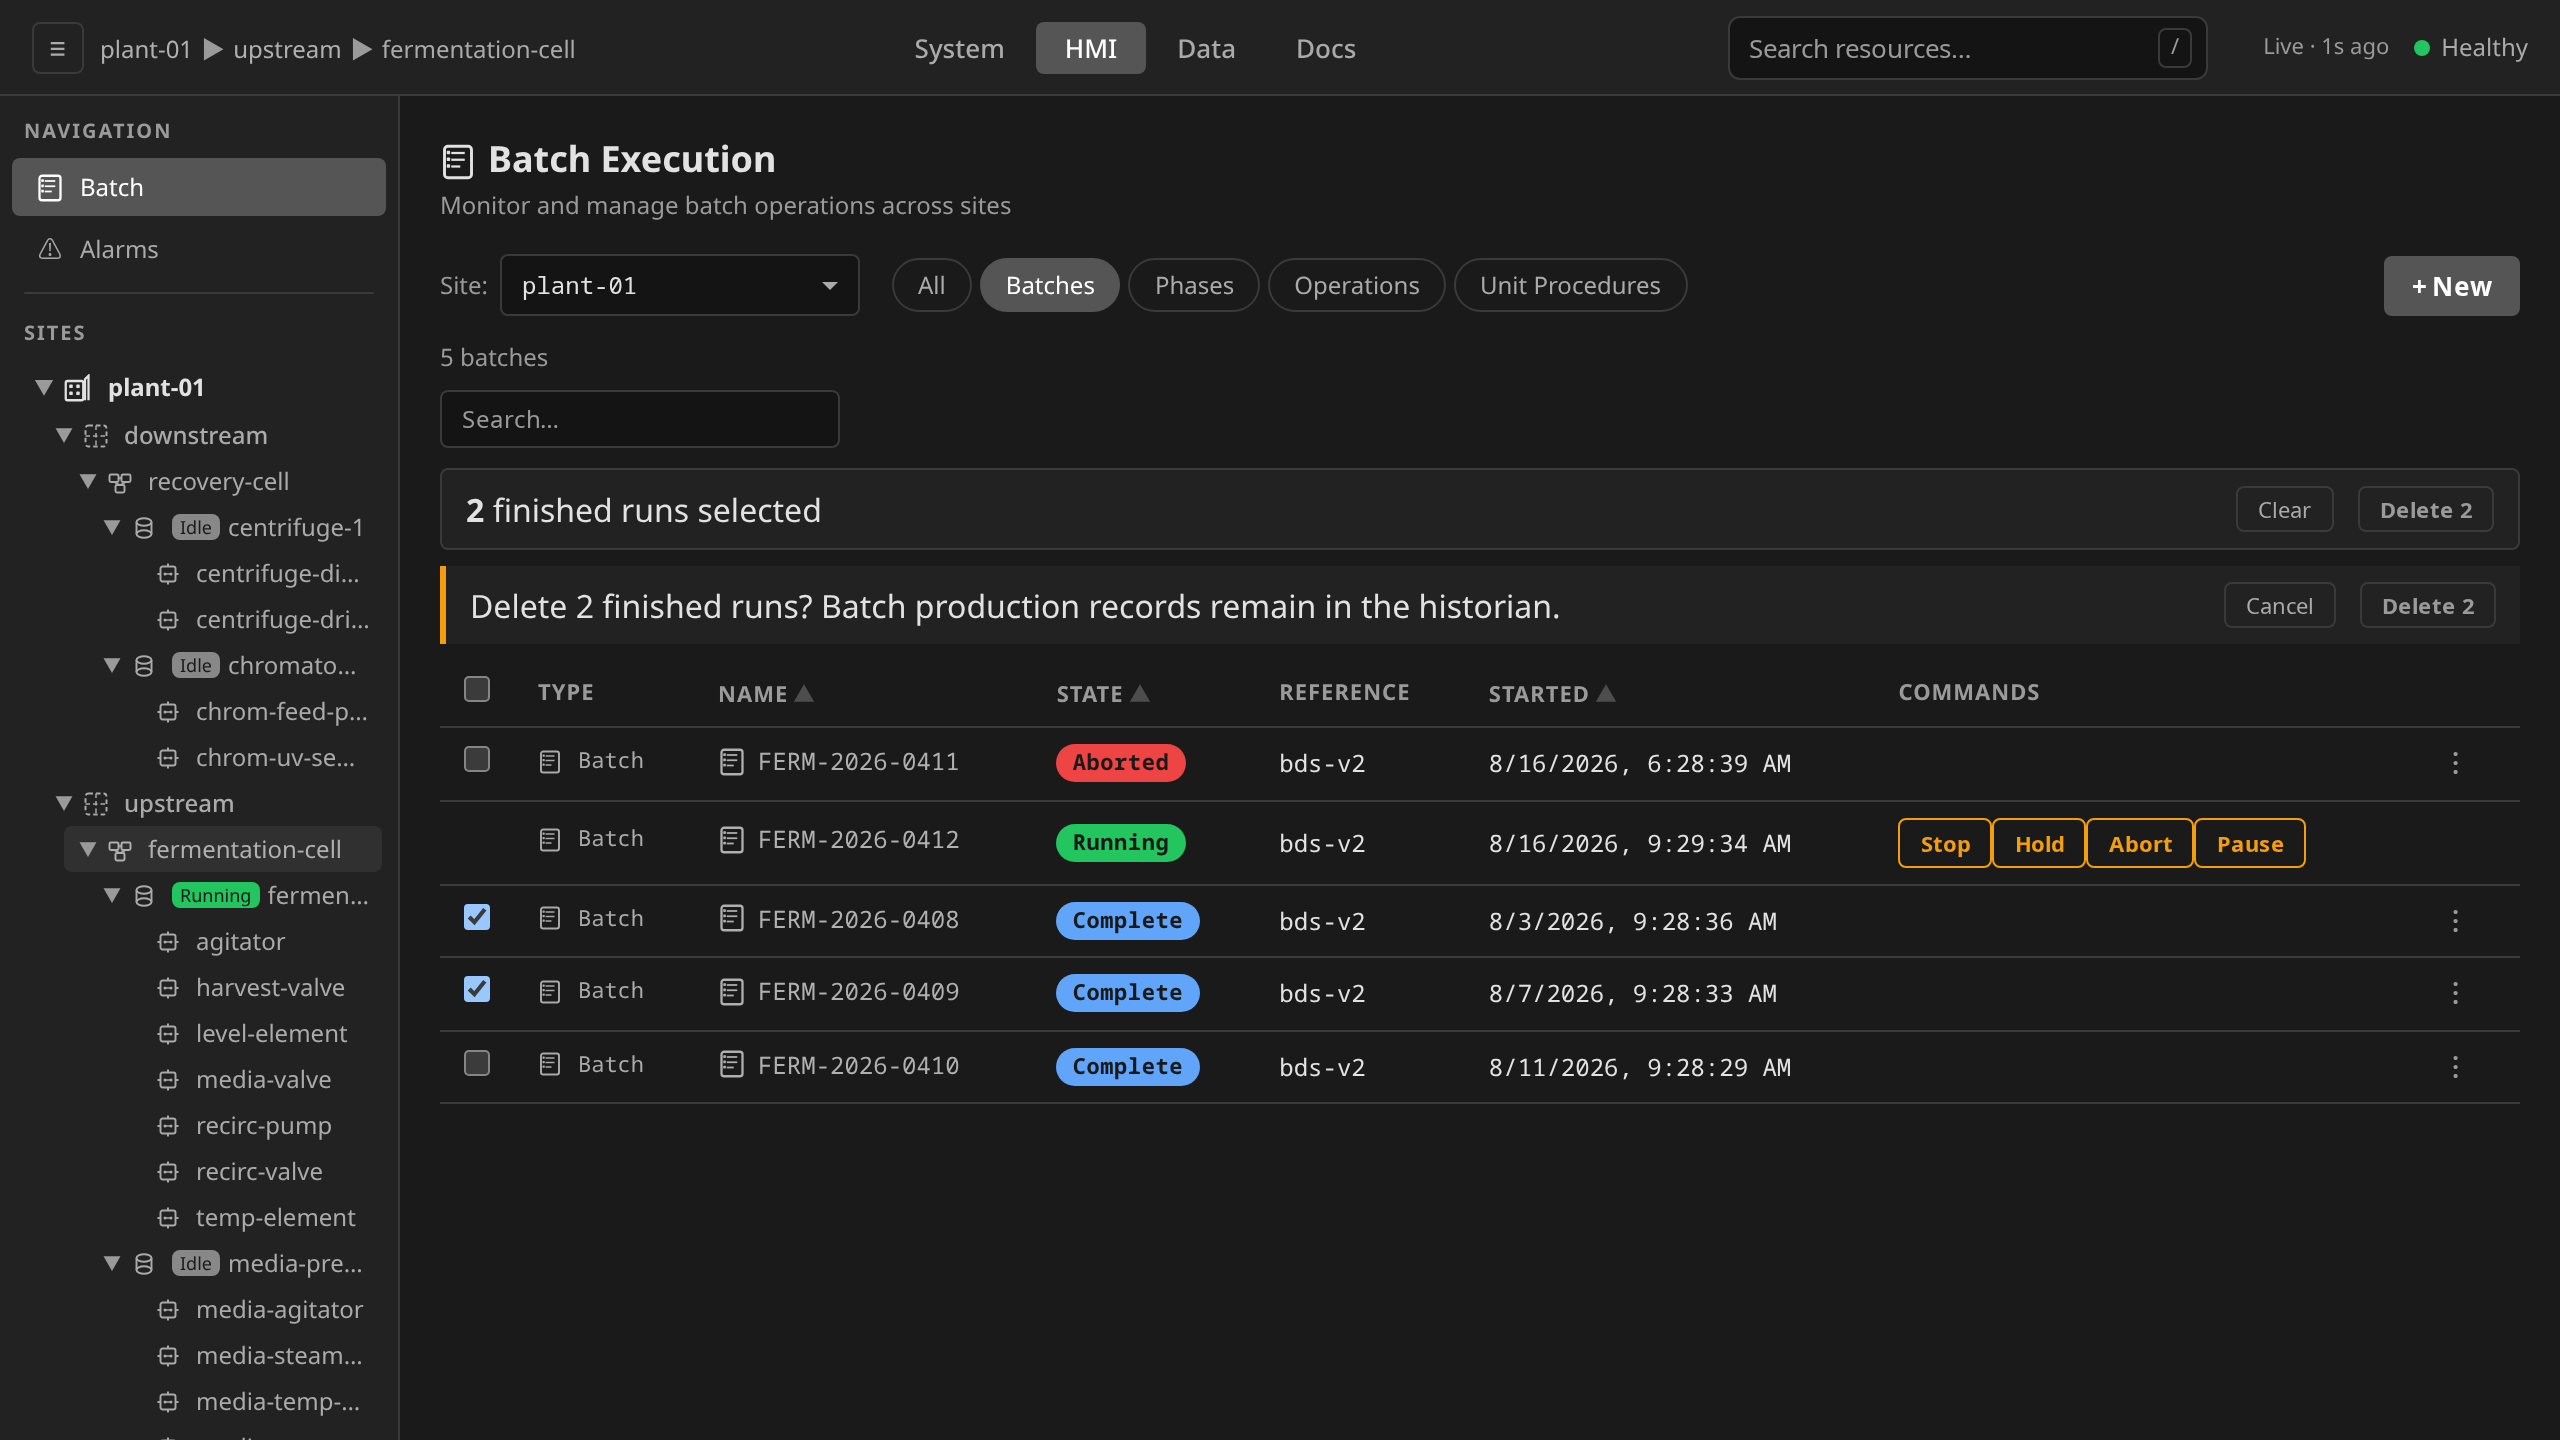2560x1440 pixels.
Task: Open row menu for FERM-2026-0409
Action: click(2455, 993)
